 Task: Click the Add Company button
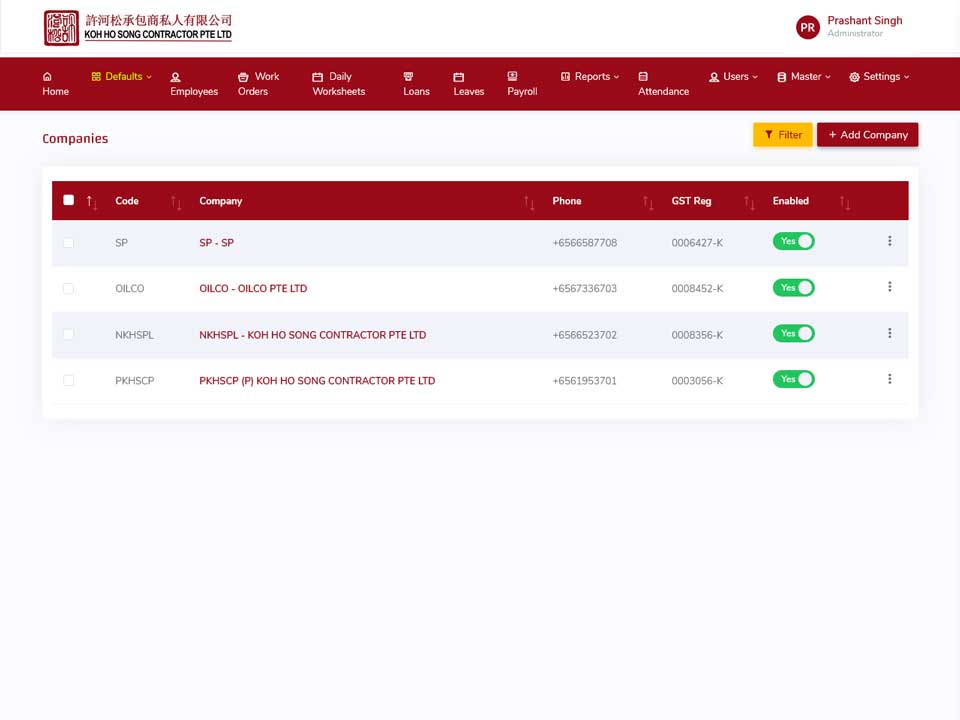pos(868,135)
